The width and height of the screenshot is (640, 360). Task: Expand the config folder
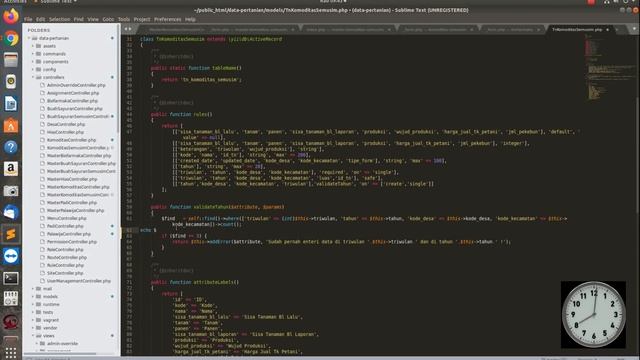tap(33, 69)
